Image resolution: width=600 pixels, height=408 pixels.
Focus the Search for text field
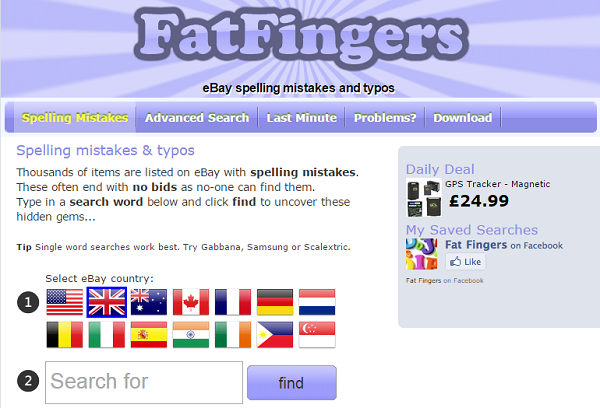(x=144, y=382)
